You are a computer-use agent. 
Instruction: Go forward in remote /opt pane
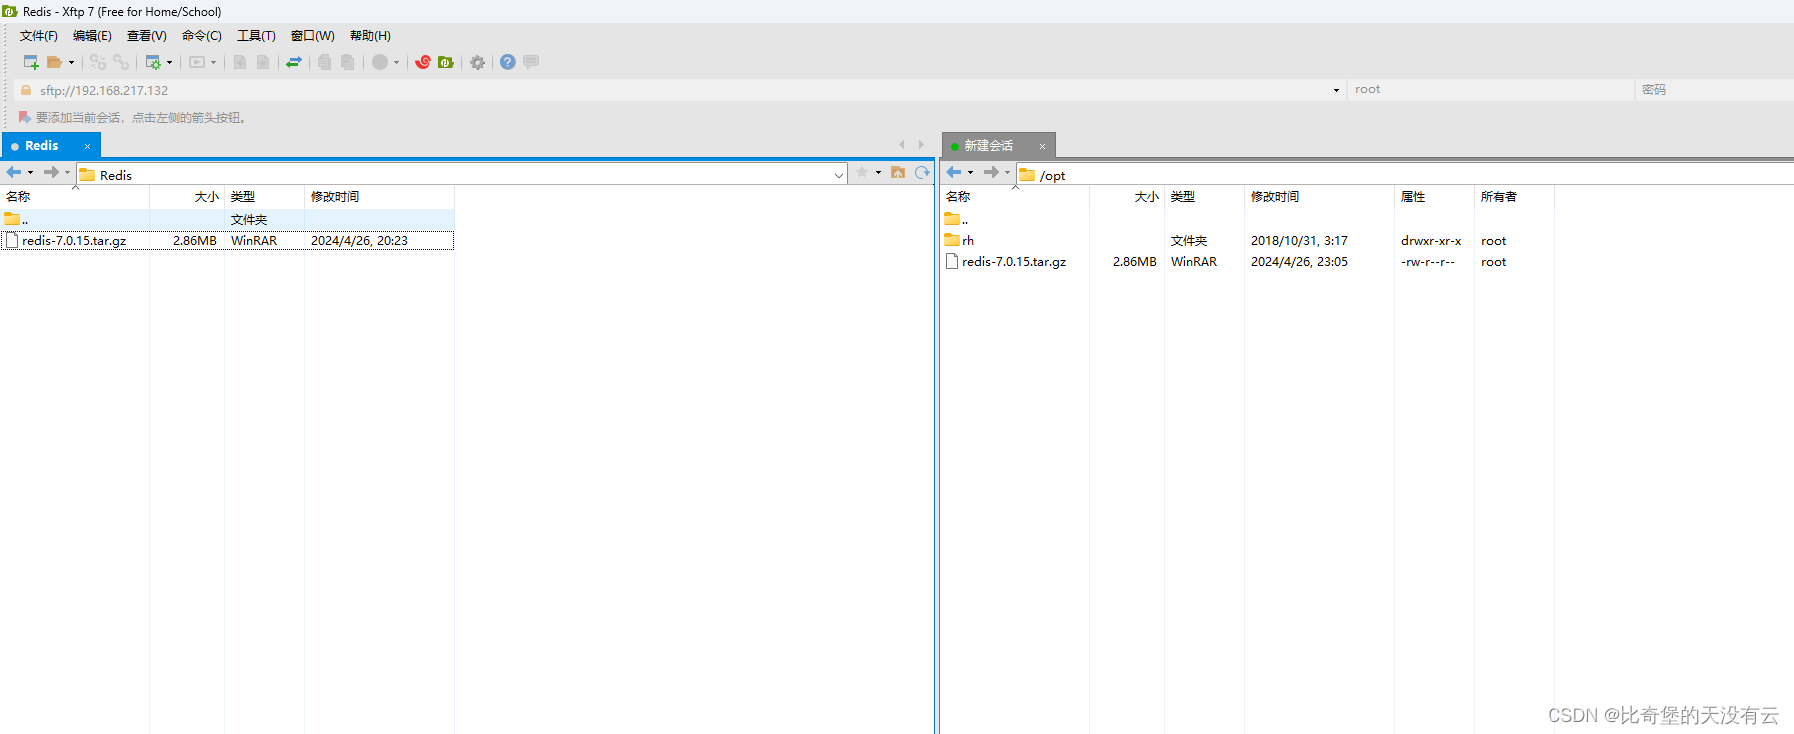tap(991, 172)
